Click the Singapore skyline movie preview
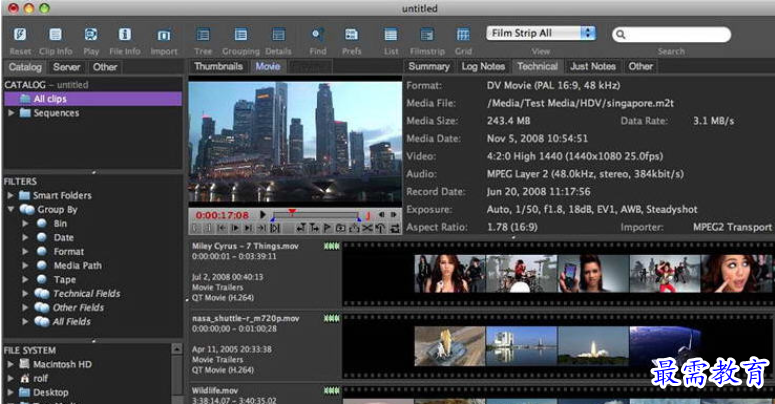775x404 pixels. [295, 141]
